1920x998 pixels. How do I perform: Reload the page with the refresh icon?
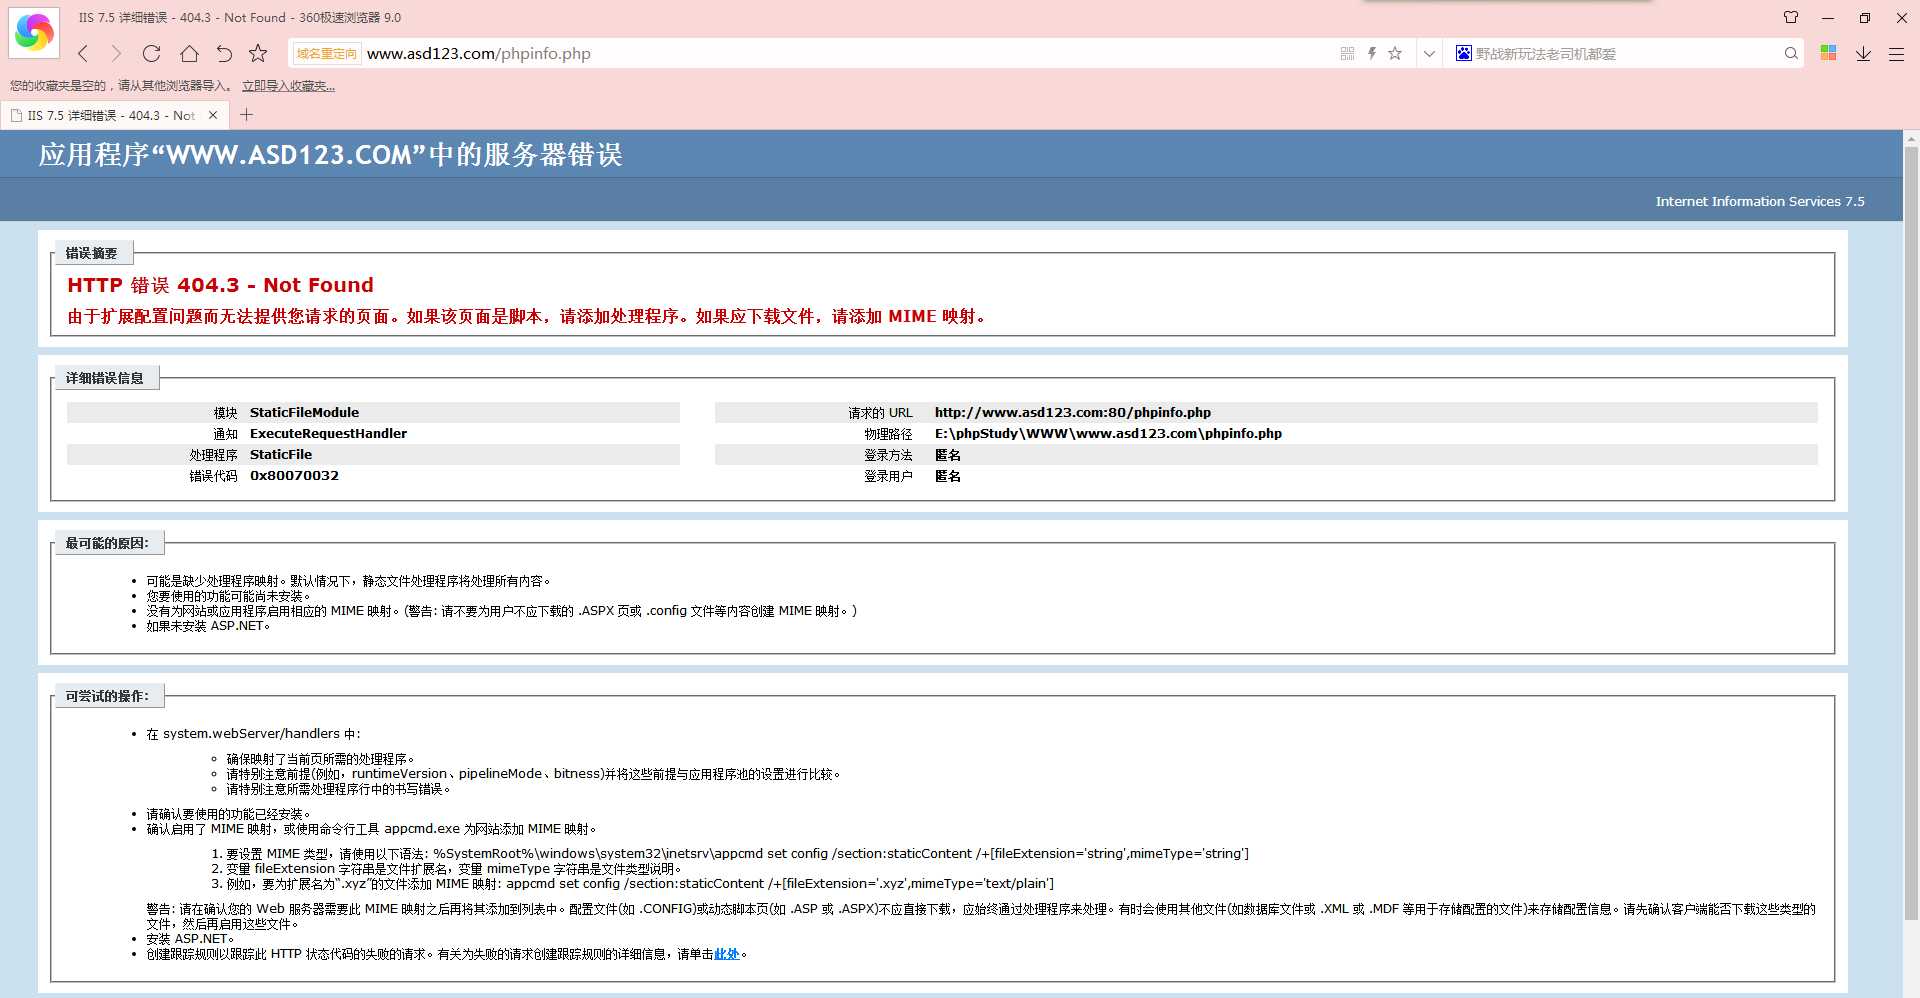tap(152, 54)
